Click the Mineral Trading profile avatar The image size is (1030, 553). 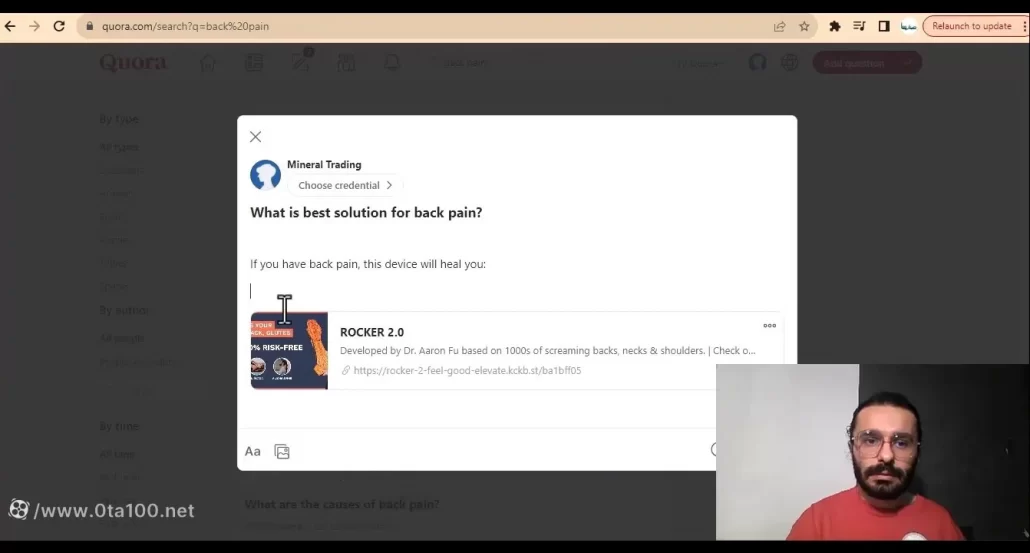coord(265,175)
